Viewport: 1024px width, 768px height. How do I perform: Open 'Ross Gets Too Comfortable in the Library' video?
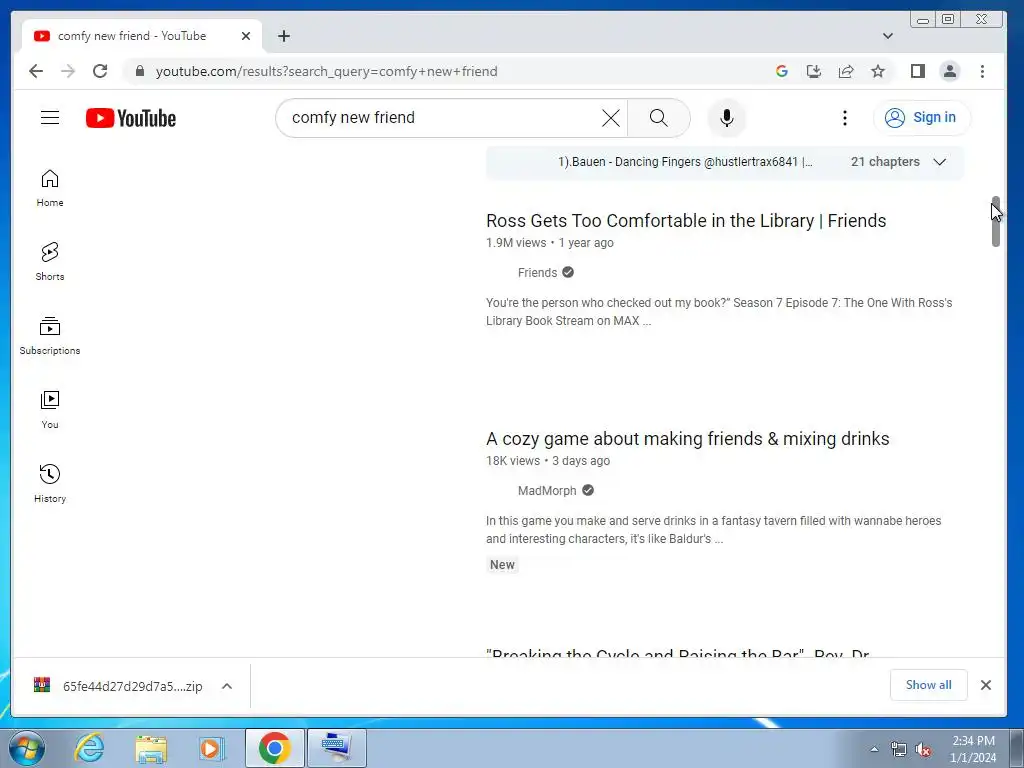pos(686,221)
